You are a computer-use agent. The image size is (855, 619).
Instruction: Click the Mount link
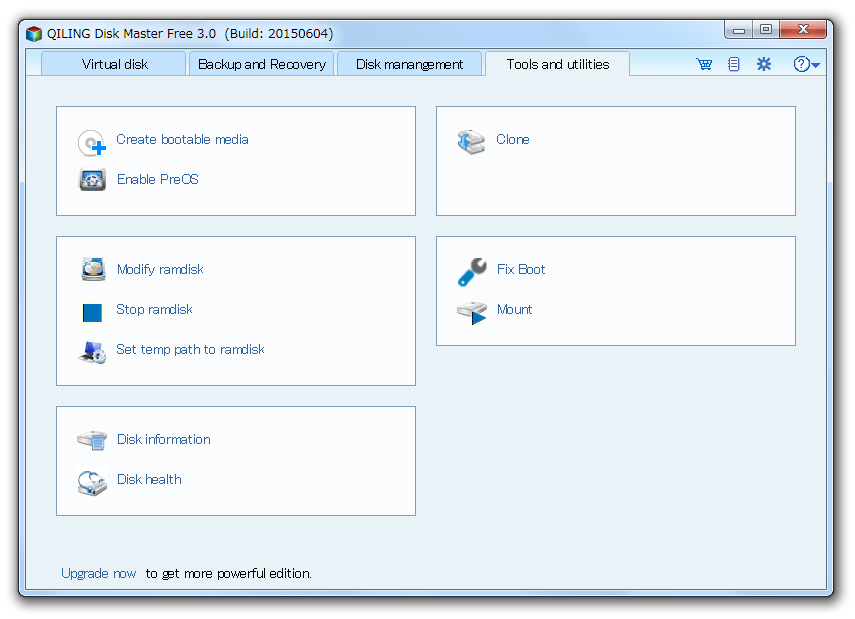pos(514,309)
